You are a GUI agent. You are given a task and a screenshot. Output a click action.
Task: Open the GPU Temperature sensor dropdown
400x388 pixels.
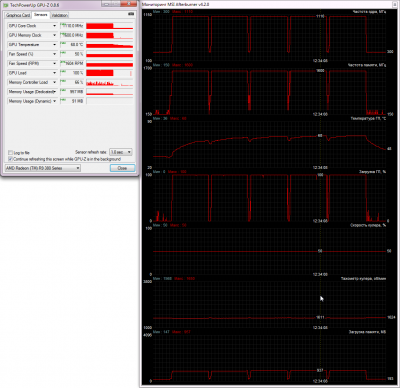click(x=55, y=45)
